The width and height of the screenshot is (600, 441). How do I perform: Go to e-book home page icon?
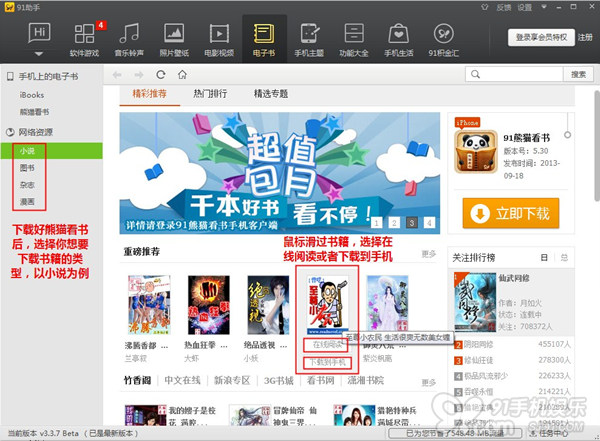(183, 75)
